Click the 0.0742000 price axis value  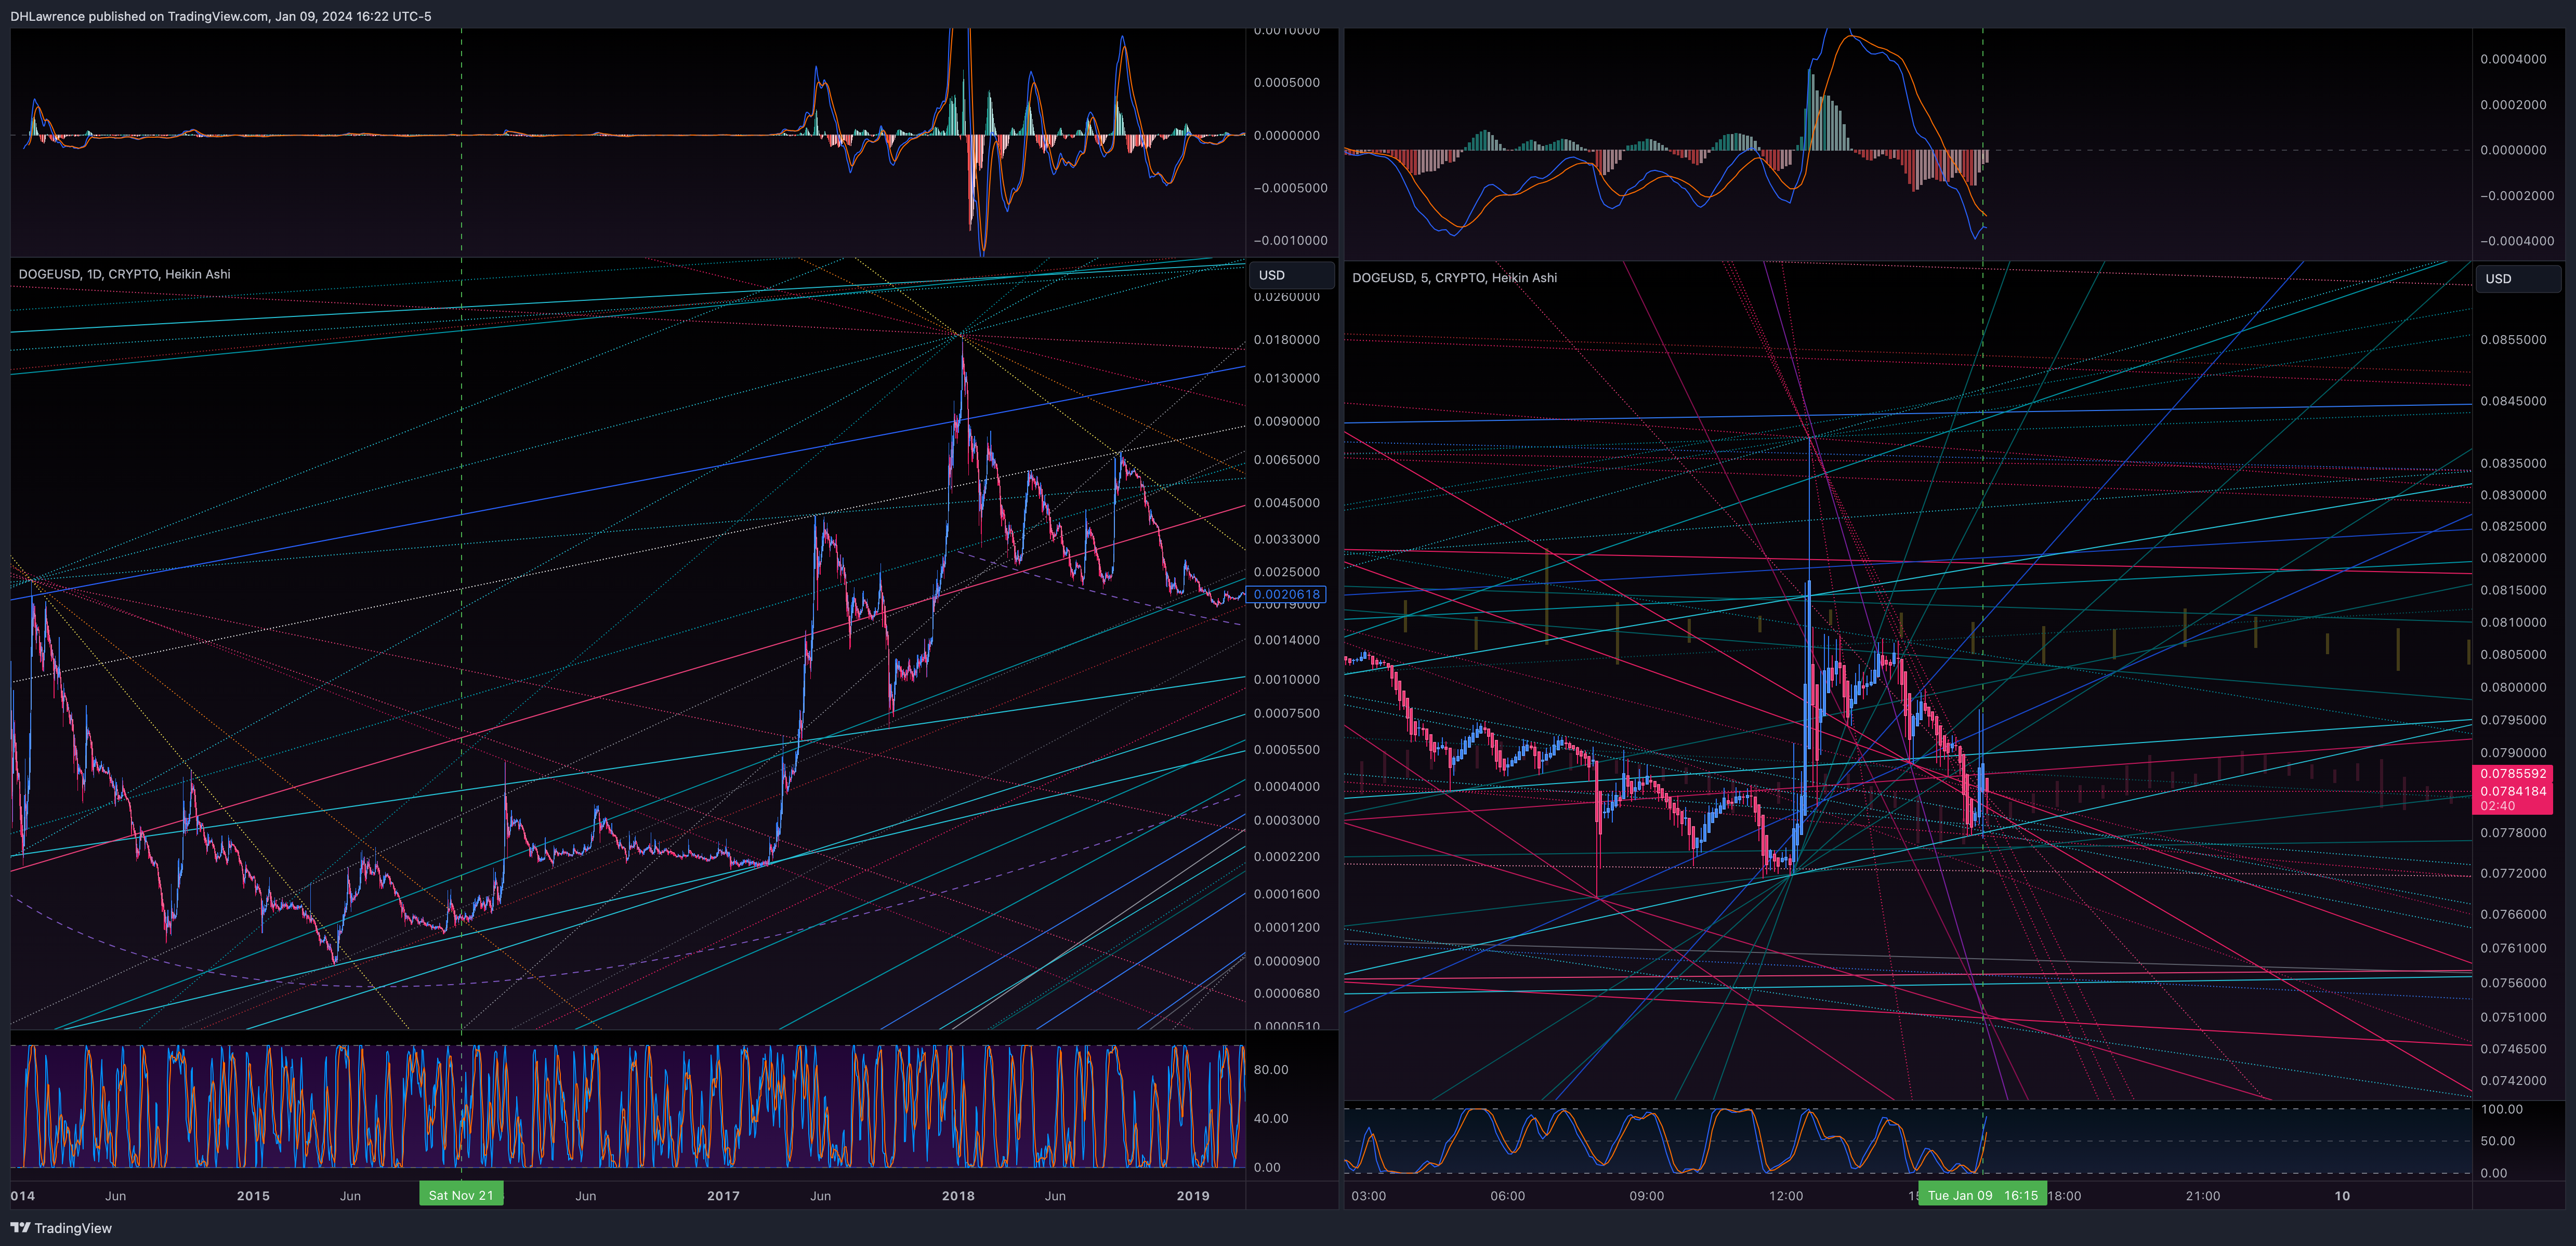[2513, 1081]
